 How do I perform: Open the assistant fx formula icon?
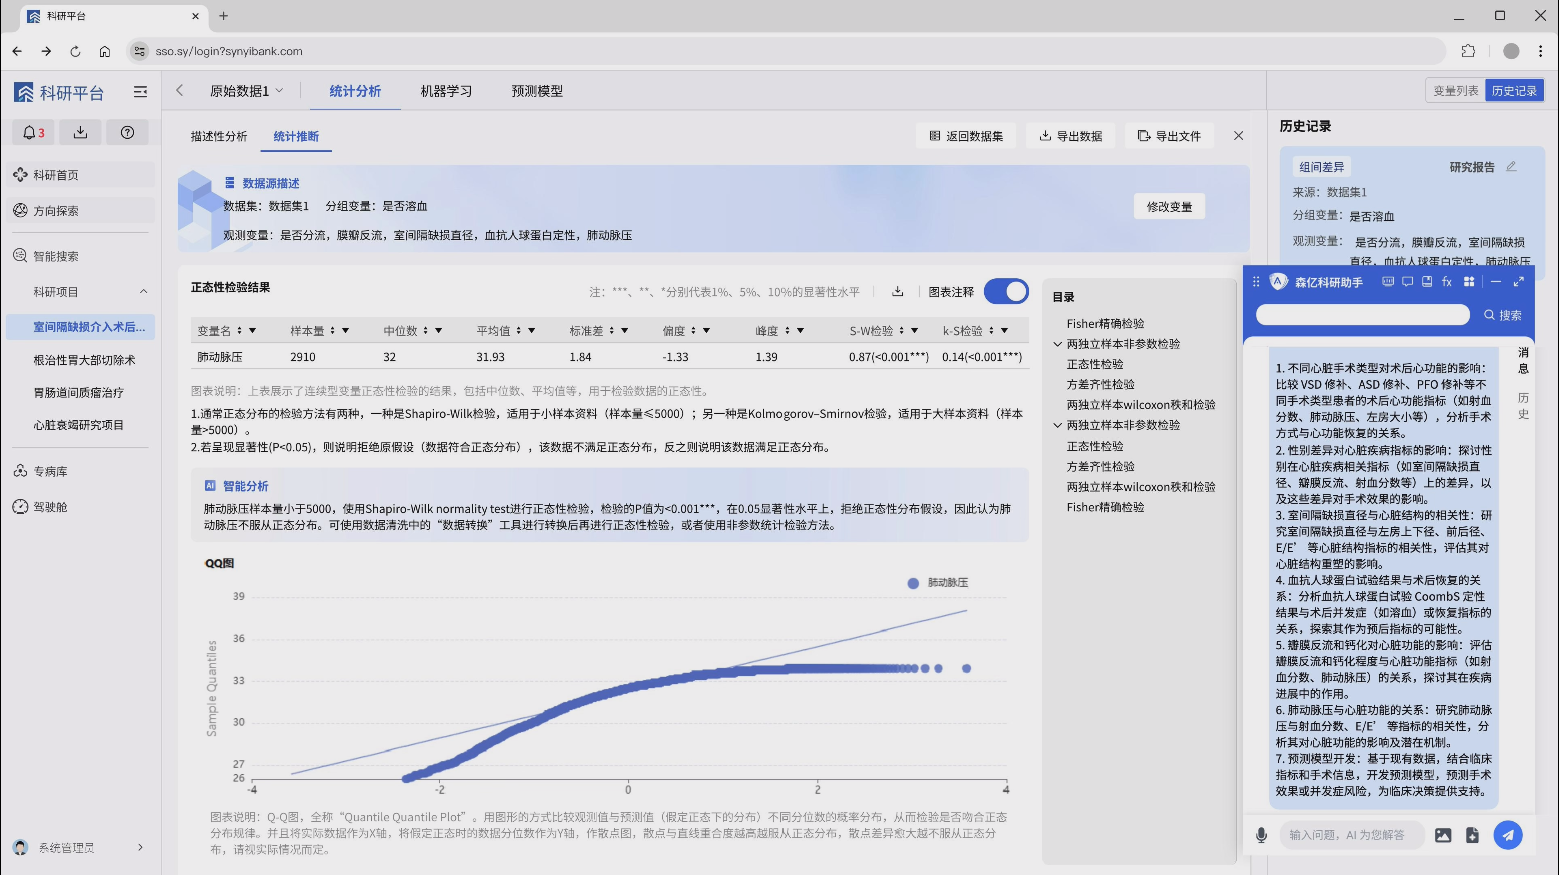(1446, 282)
